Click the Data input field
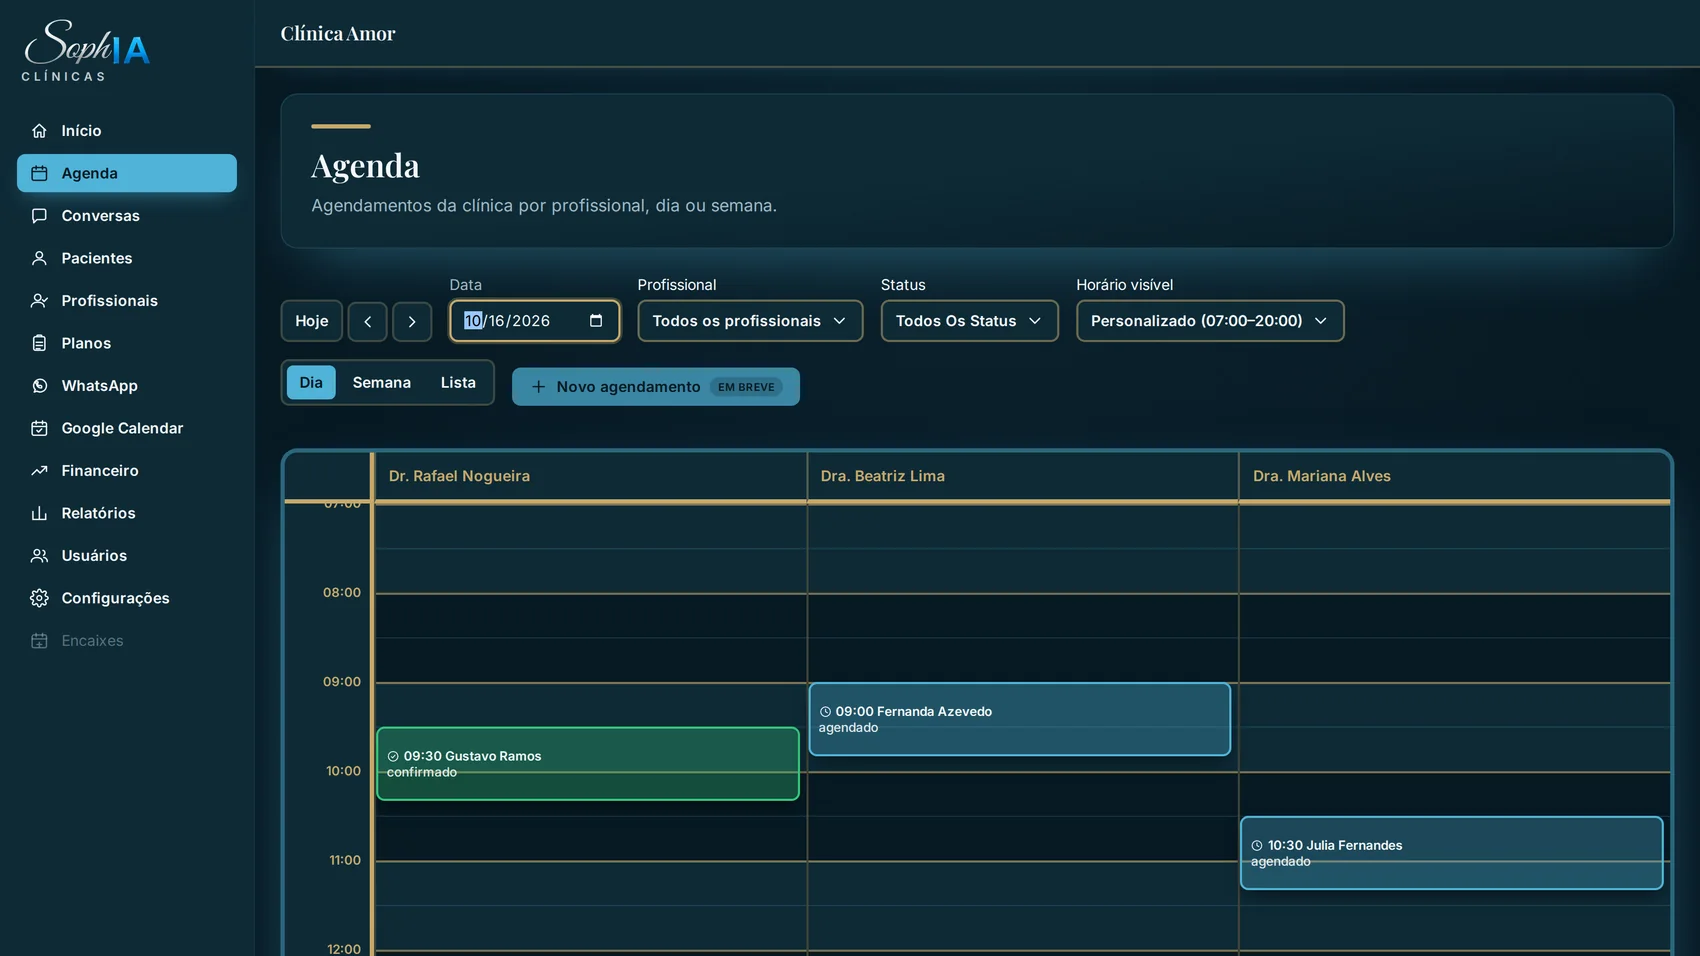The image size is (1700, 956). coord(535,321)
